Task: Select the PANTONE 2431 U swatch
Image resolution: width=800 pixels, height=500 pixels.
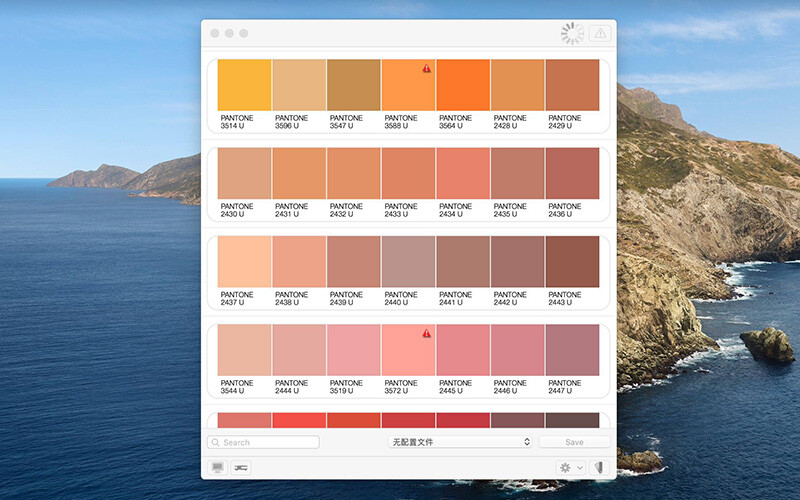Action: (299, 173)
